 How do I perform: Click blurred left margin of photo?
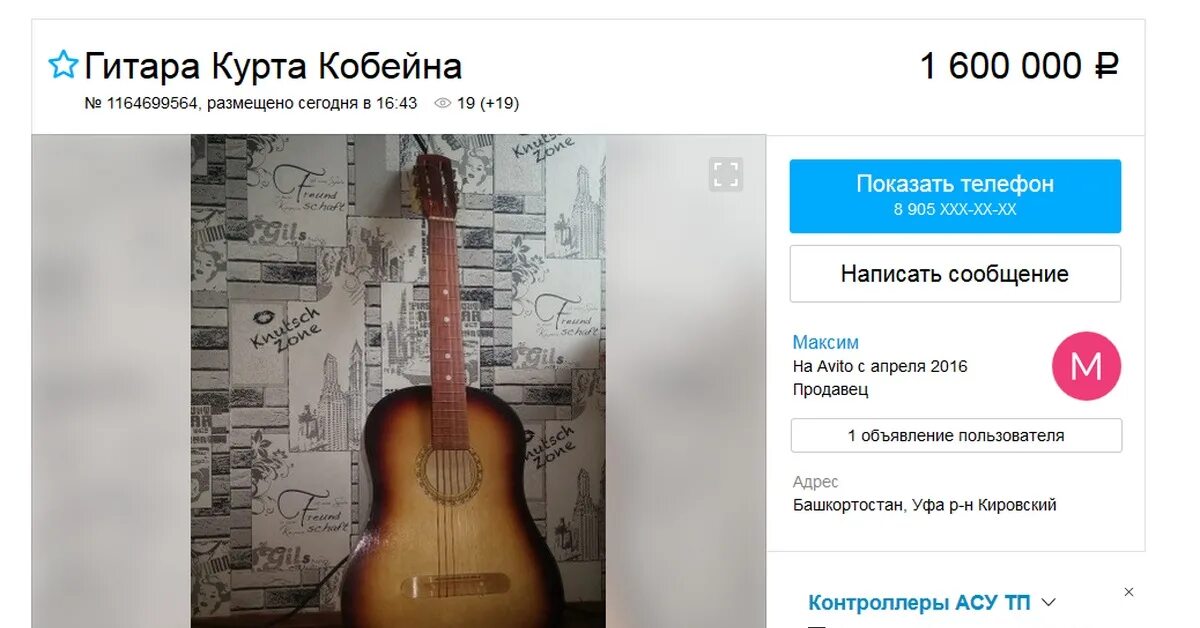[x=111, y=381]
